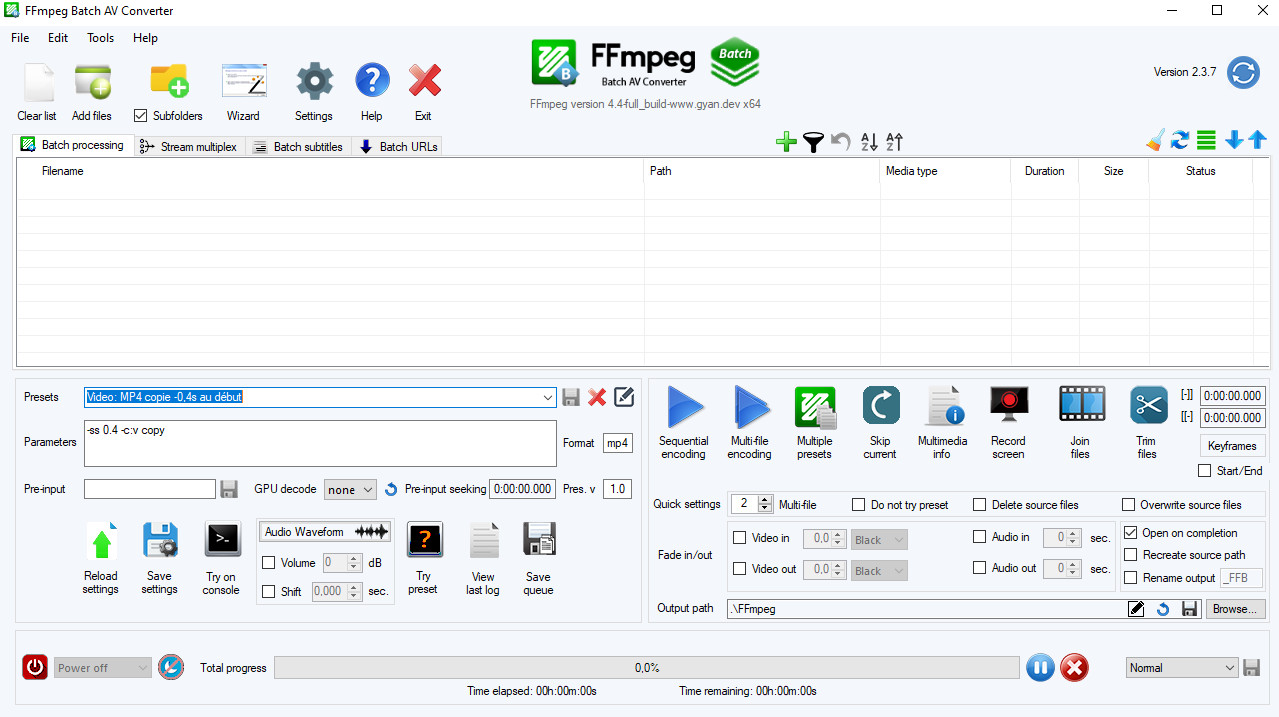Edit preset with pencil icon

(624, 397)
